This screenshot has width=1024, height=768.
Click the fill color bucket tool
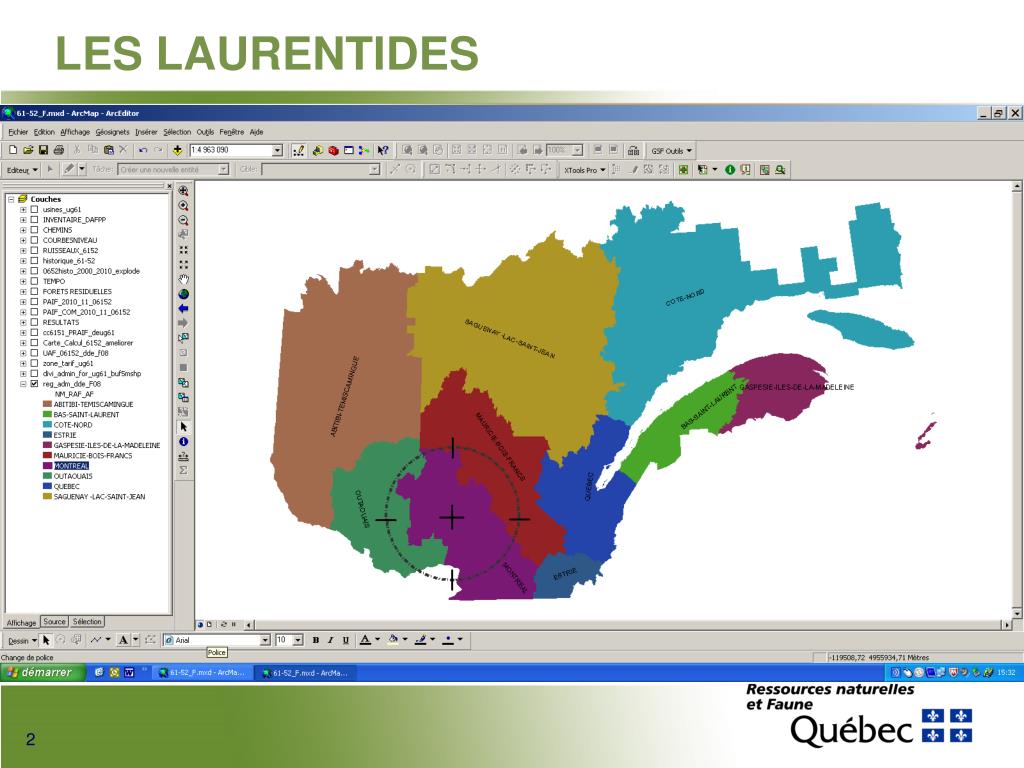coord(392,640)
